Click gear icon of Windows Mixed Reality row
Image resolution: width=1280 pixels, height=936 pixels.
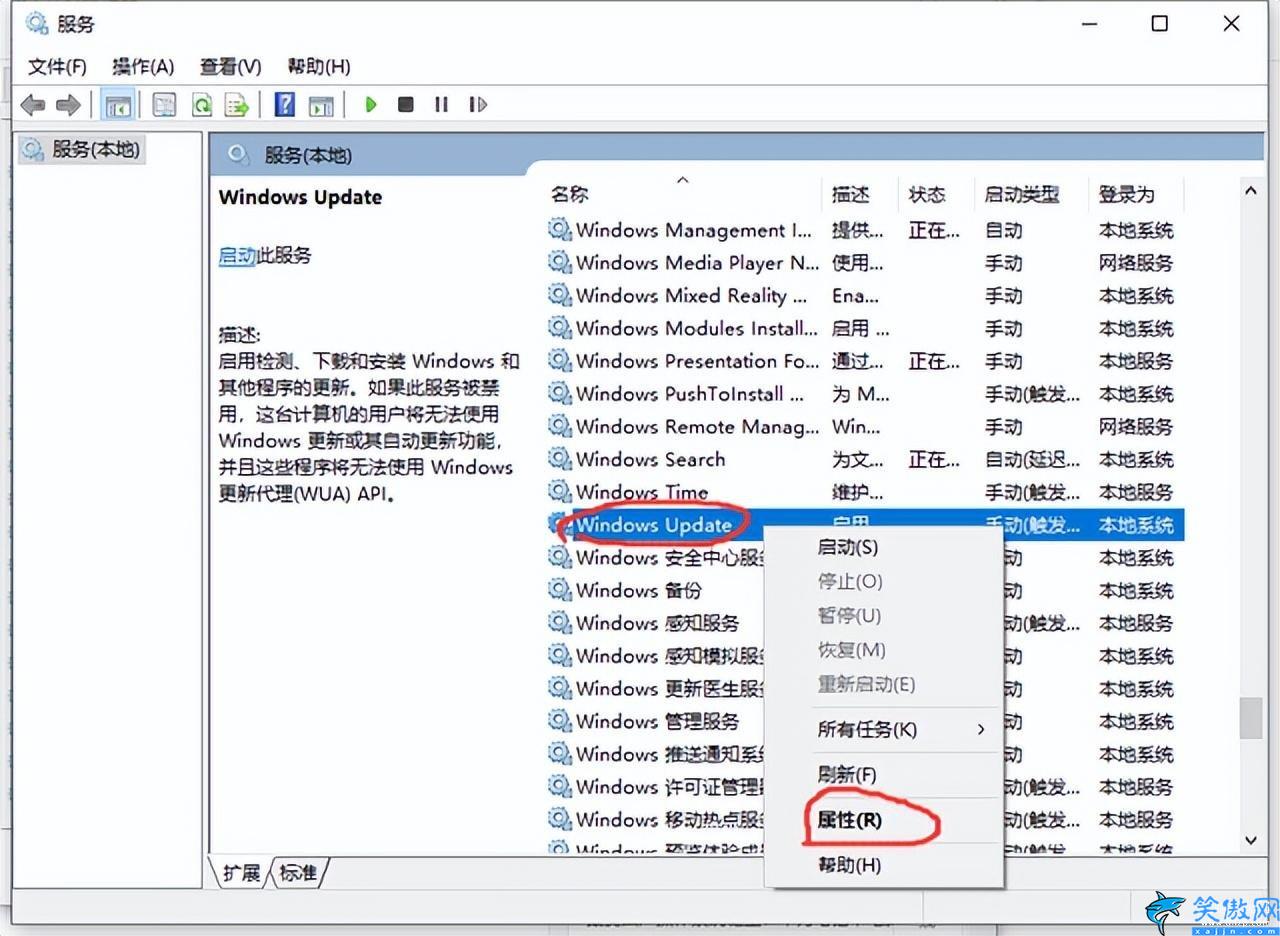pos(559,295)
